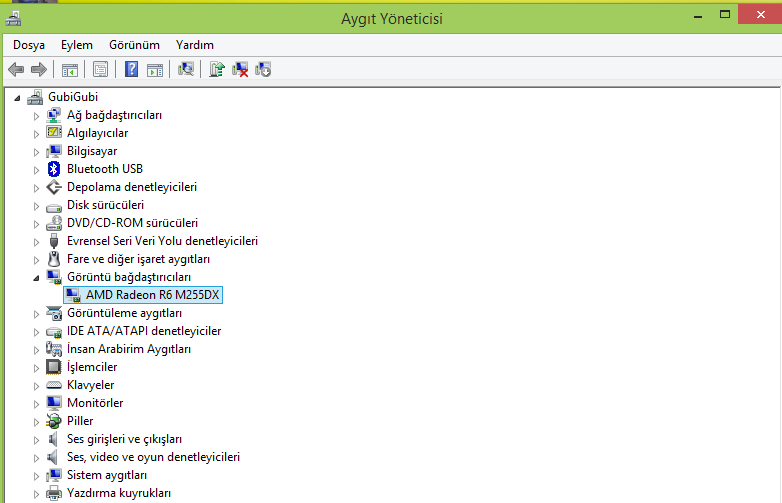782x503 pixels.
Task: Select the Depolama denetleyicileri label
Action: pos(132,187)
